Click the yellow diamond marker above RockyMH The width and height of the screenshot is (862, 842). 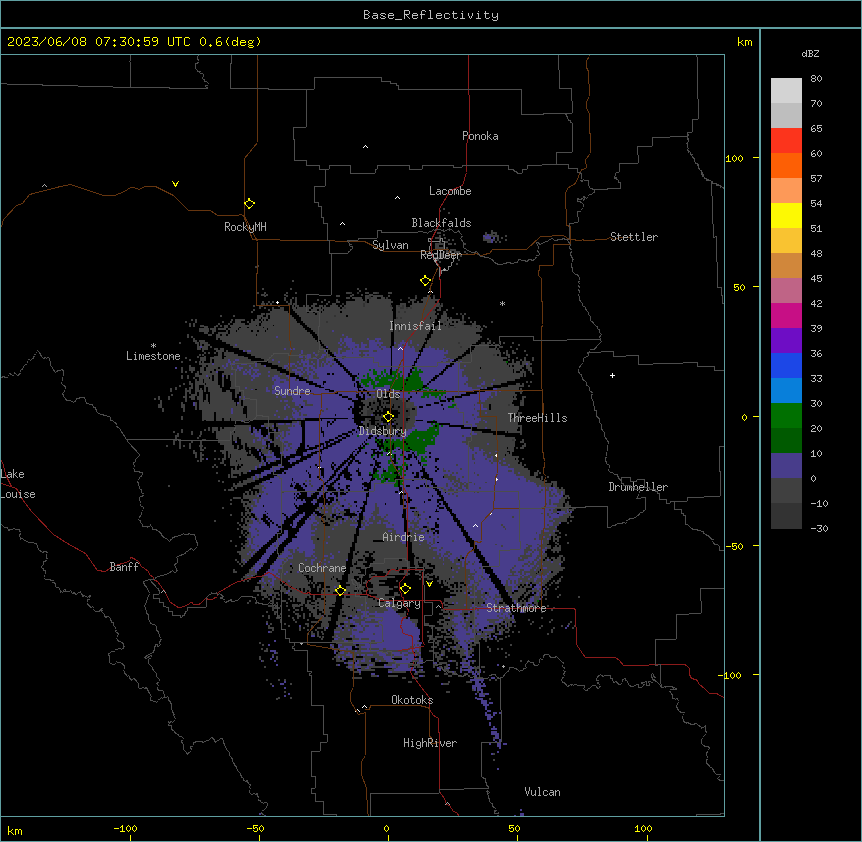pyautogui.click(x=250, y=204)
